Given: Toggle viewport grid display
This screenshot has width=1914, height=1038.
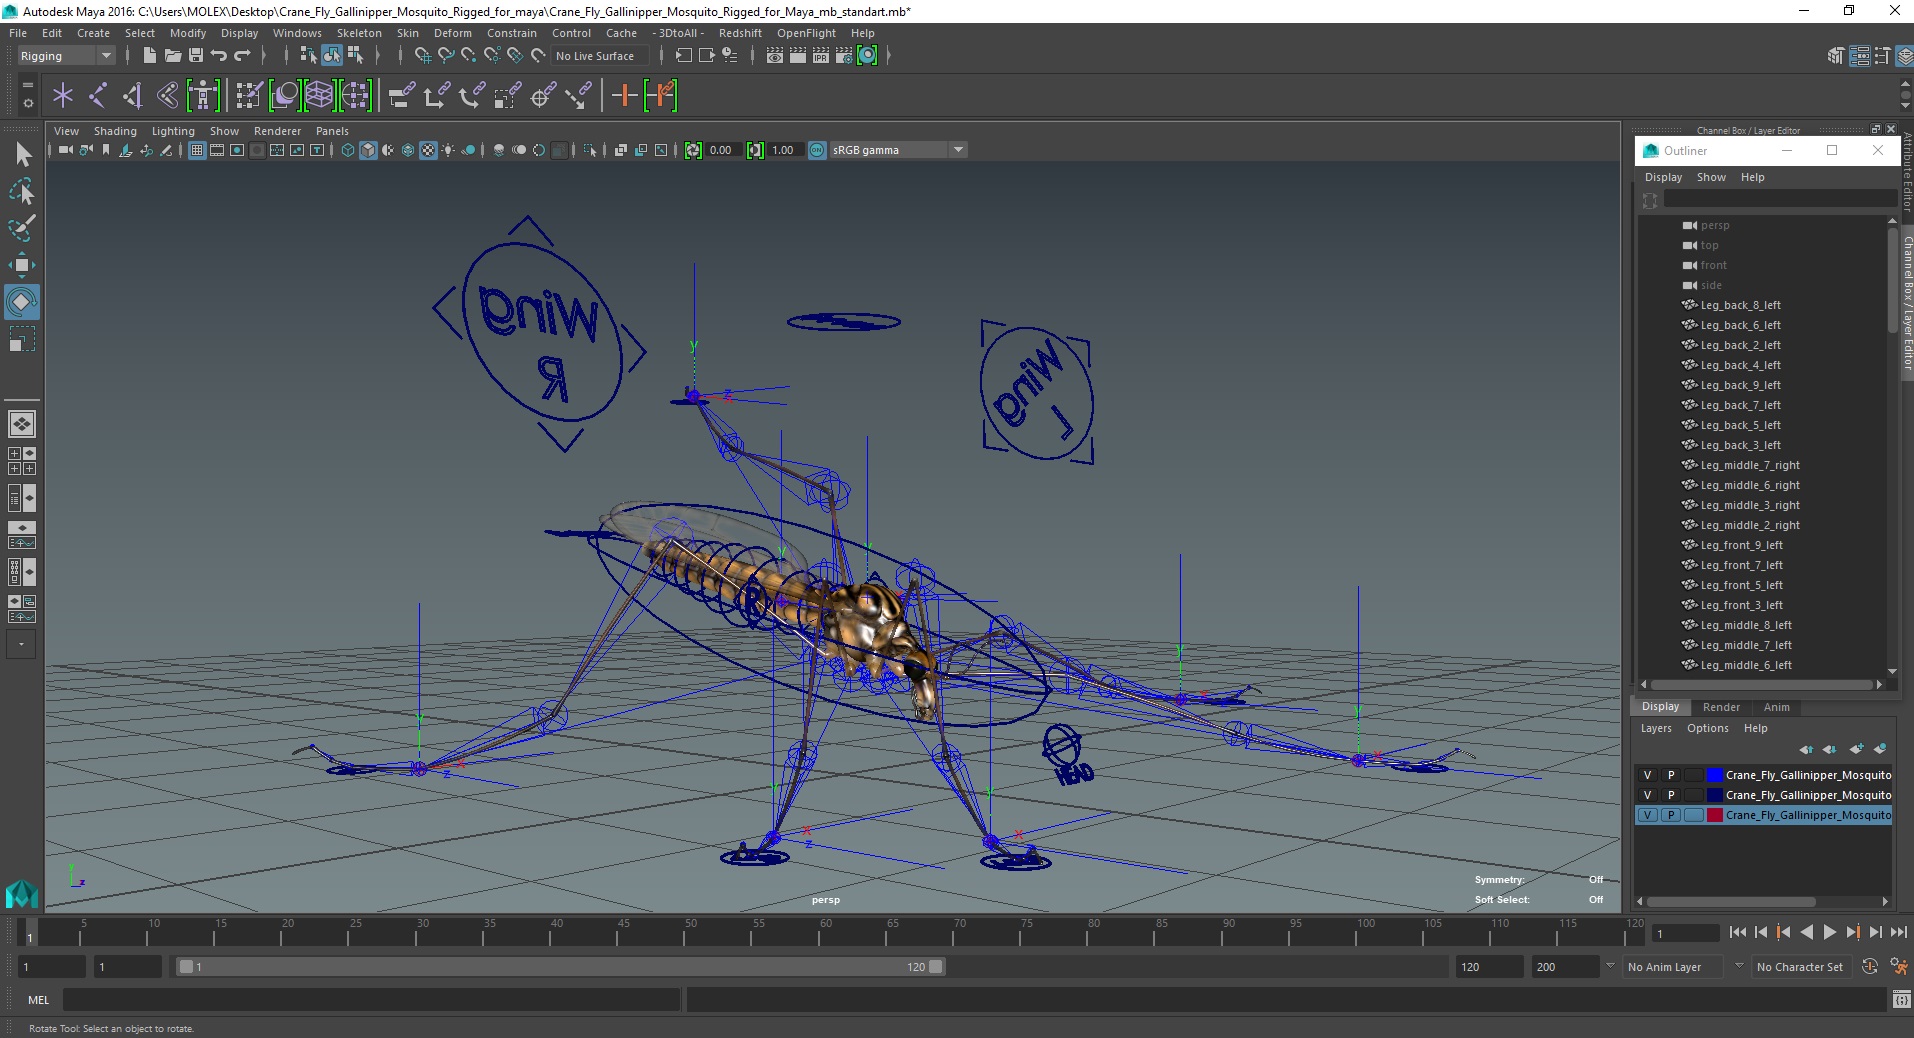Looking at the screenshot, I should tap(197, 150).
